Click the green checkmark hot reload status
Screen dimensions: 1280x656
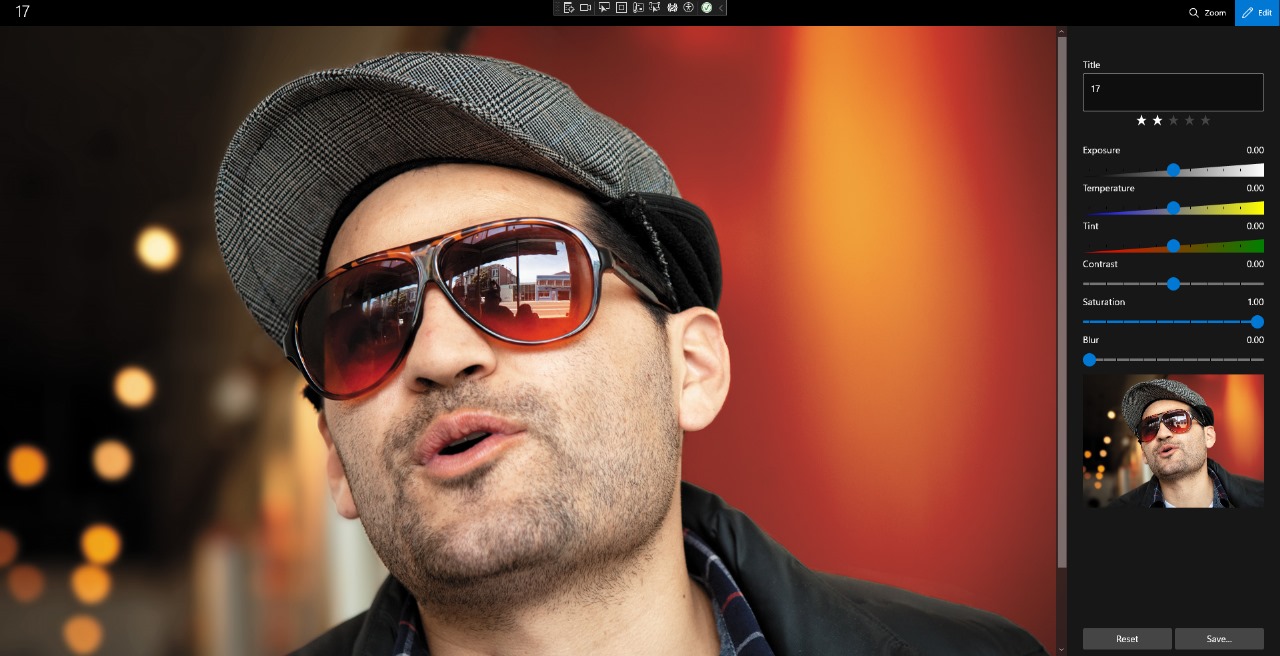point(706,7)
